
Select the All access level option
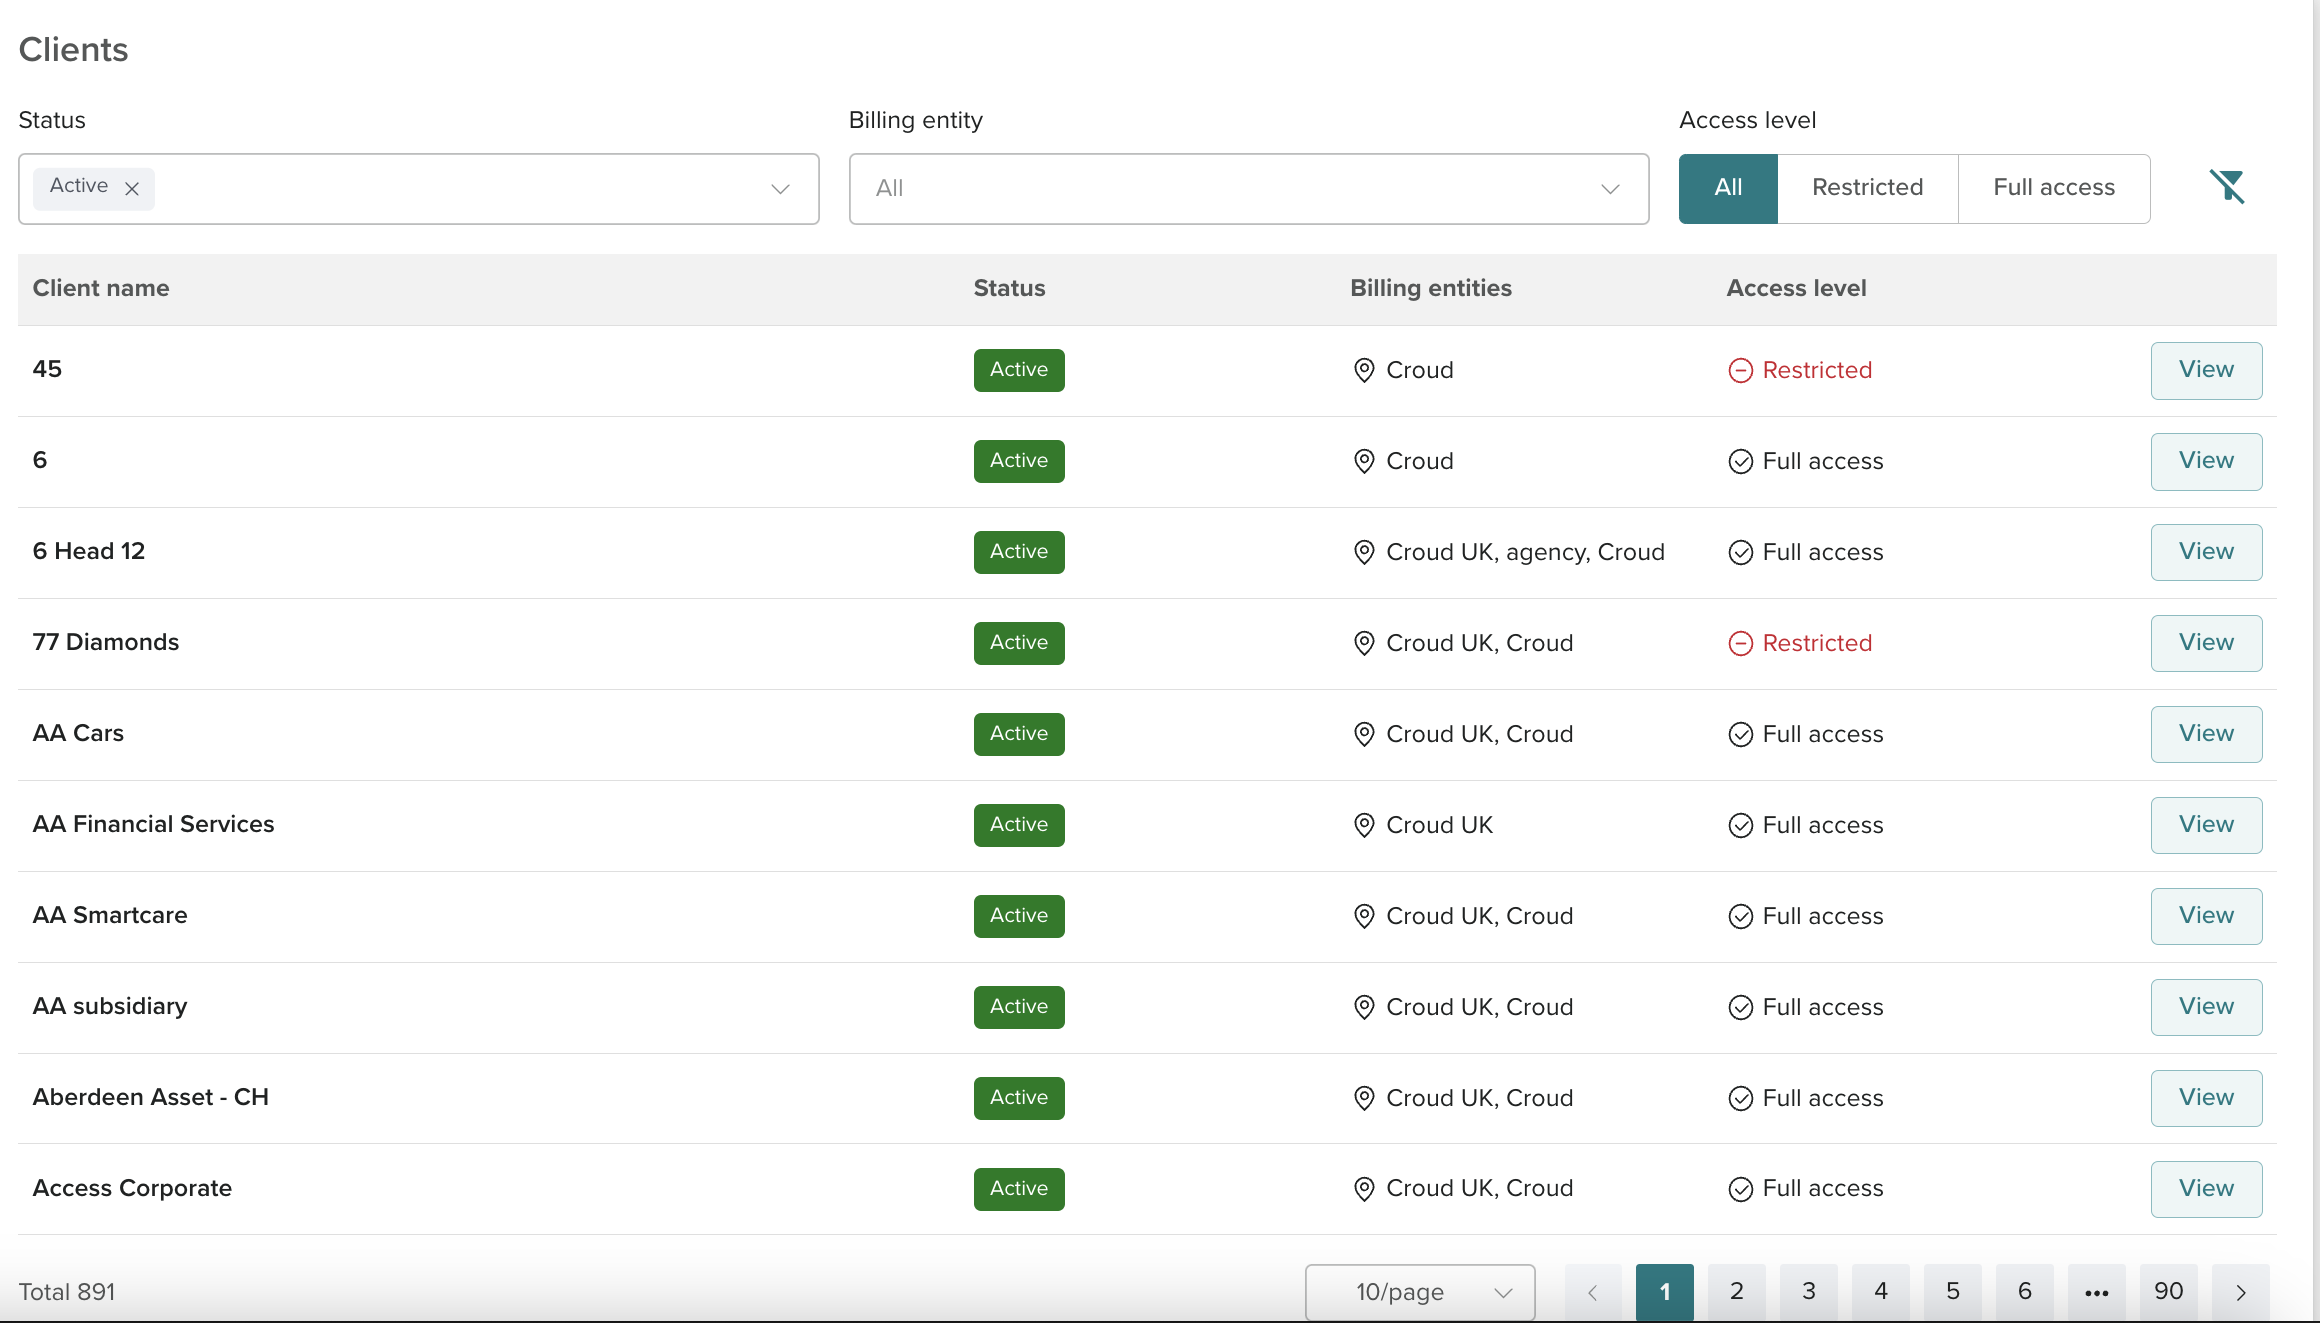tap(1727, 188)
